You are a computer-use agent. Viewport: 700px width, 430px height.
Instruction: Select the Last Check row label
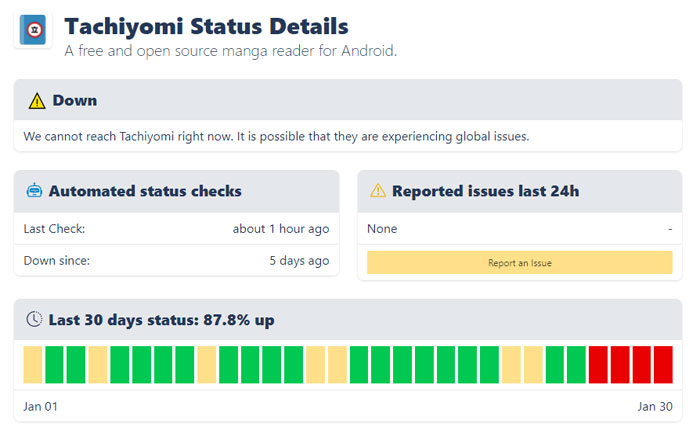tap(54, 229)
